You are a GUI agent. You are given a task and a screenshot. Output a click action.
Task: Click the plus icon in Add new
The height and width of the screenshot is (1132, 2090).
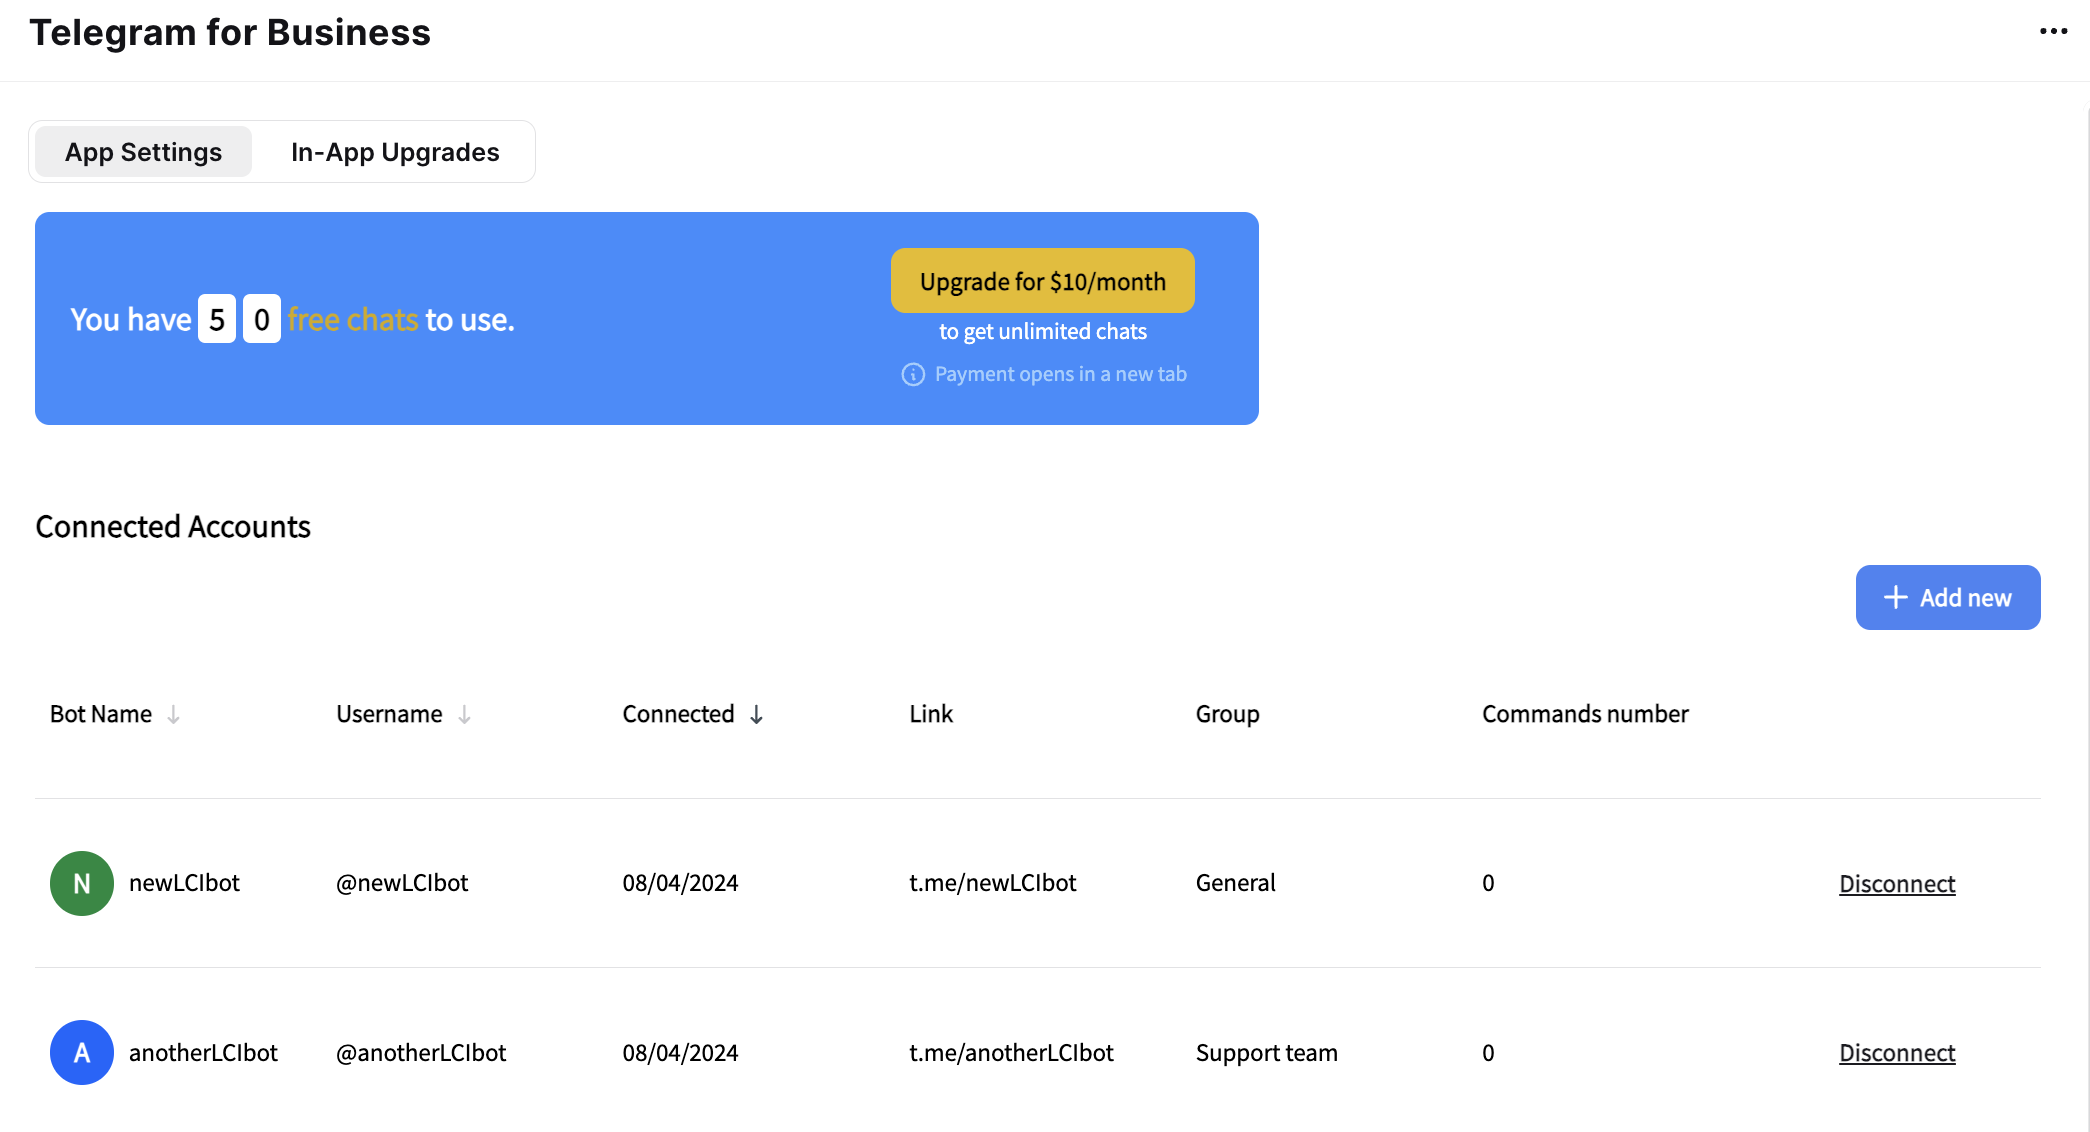(1895, 597)
